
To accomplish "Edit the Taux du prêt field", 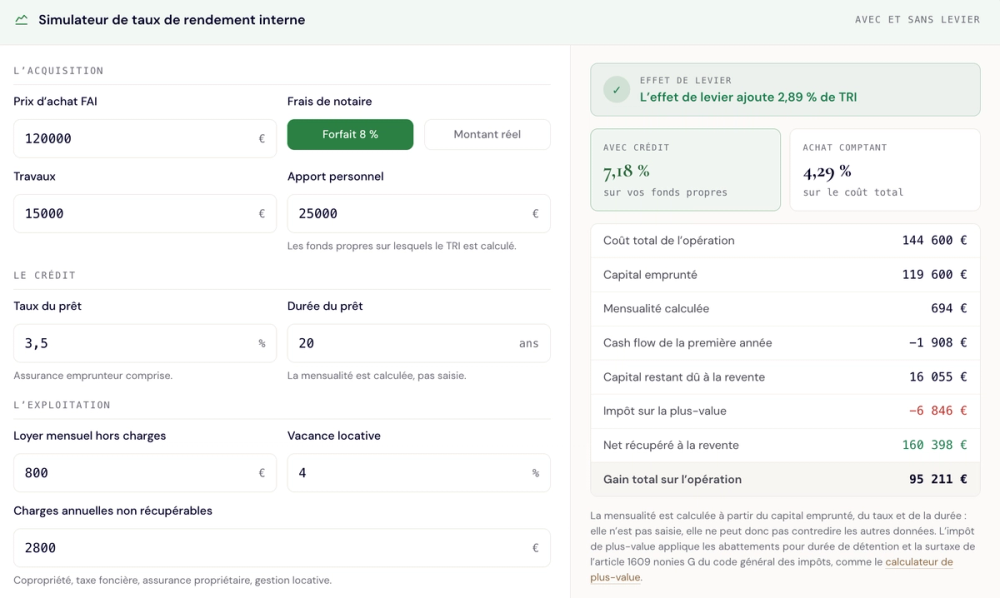I will tap(145, 343).
